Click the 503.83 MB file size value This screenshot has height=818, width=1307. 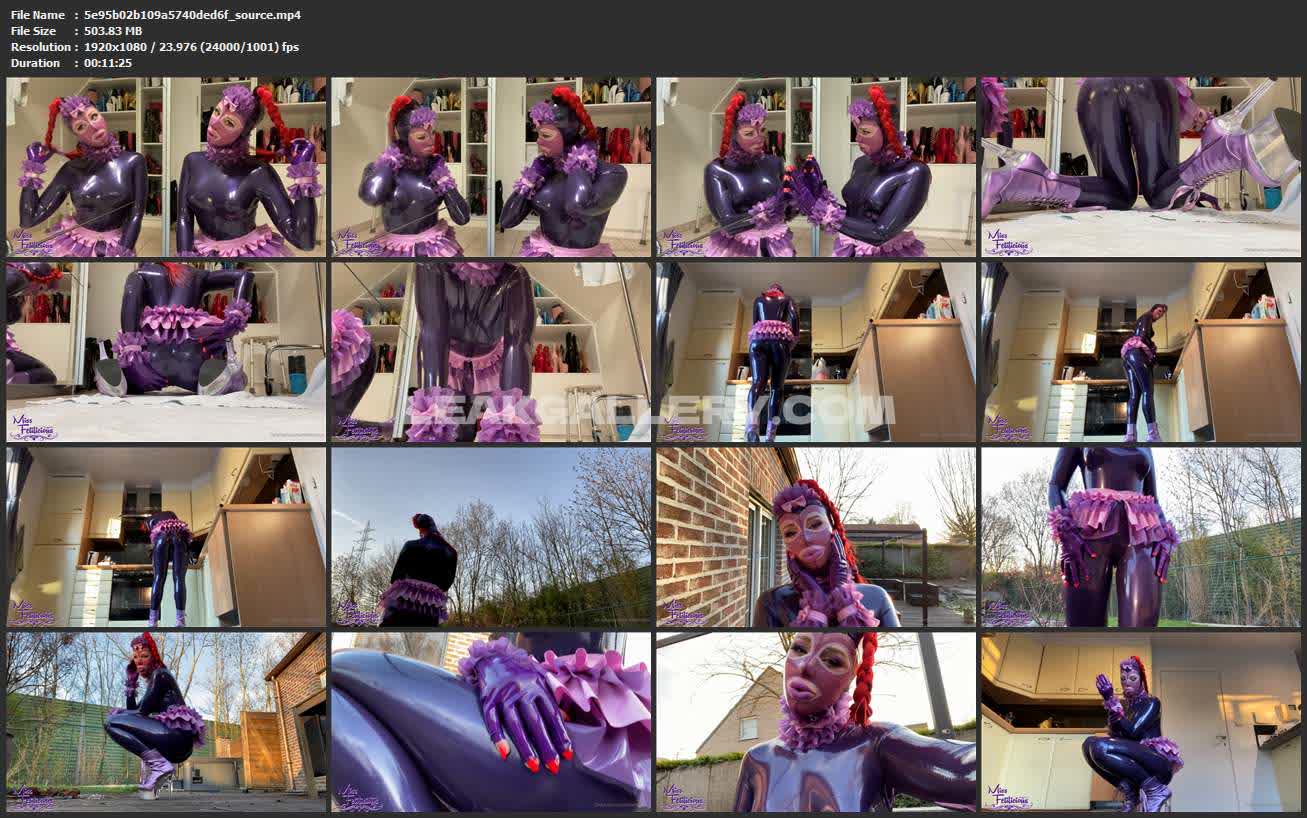pyautogui.click(x=113, y=31)
